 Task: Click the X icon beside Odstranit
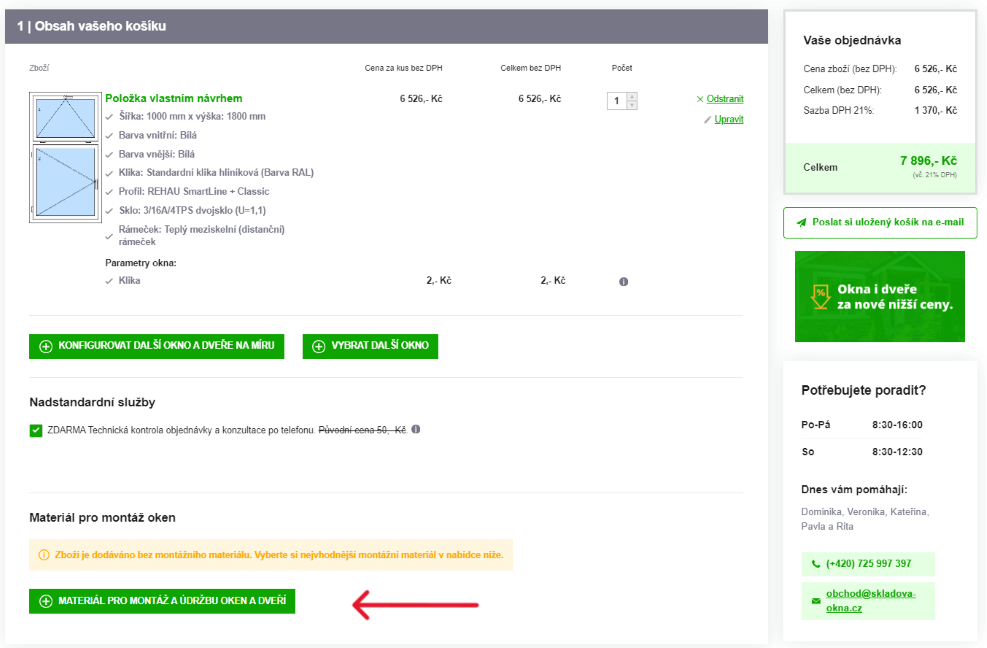click(699, 99)
